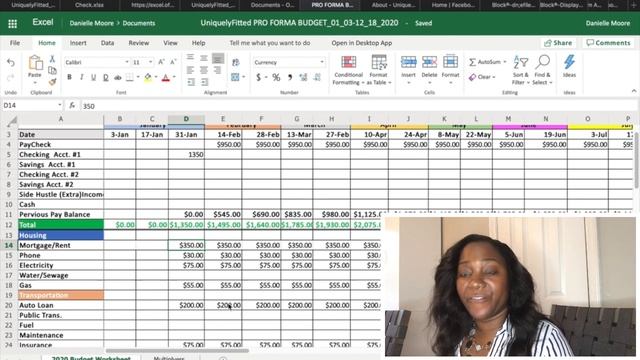Collapse the ribbon with the chevron
640x360 pixels.
pyautogui.click(x=634, y=91)
